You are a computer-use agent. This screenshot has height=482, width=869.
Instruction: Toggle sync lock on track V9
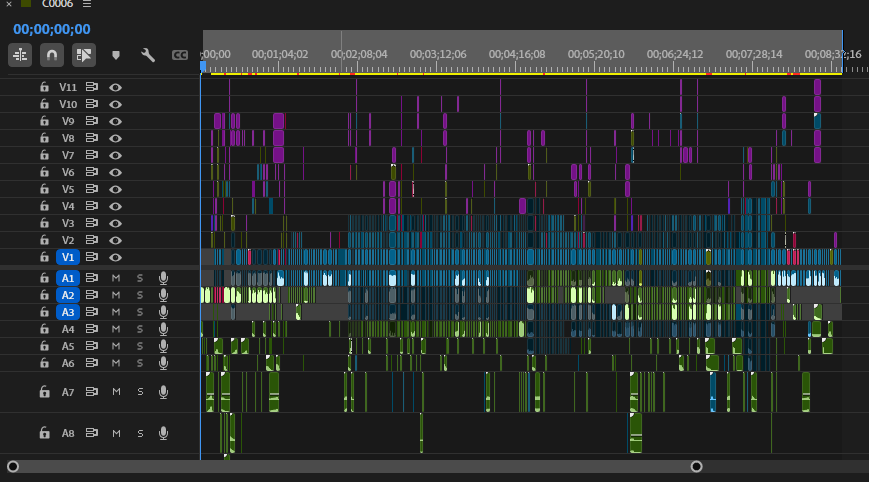[x=91, y=121]
